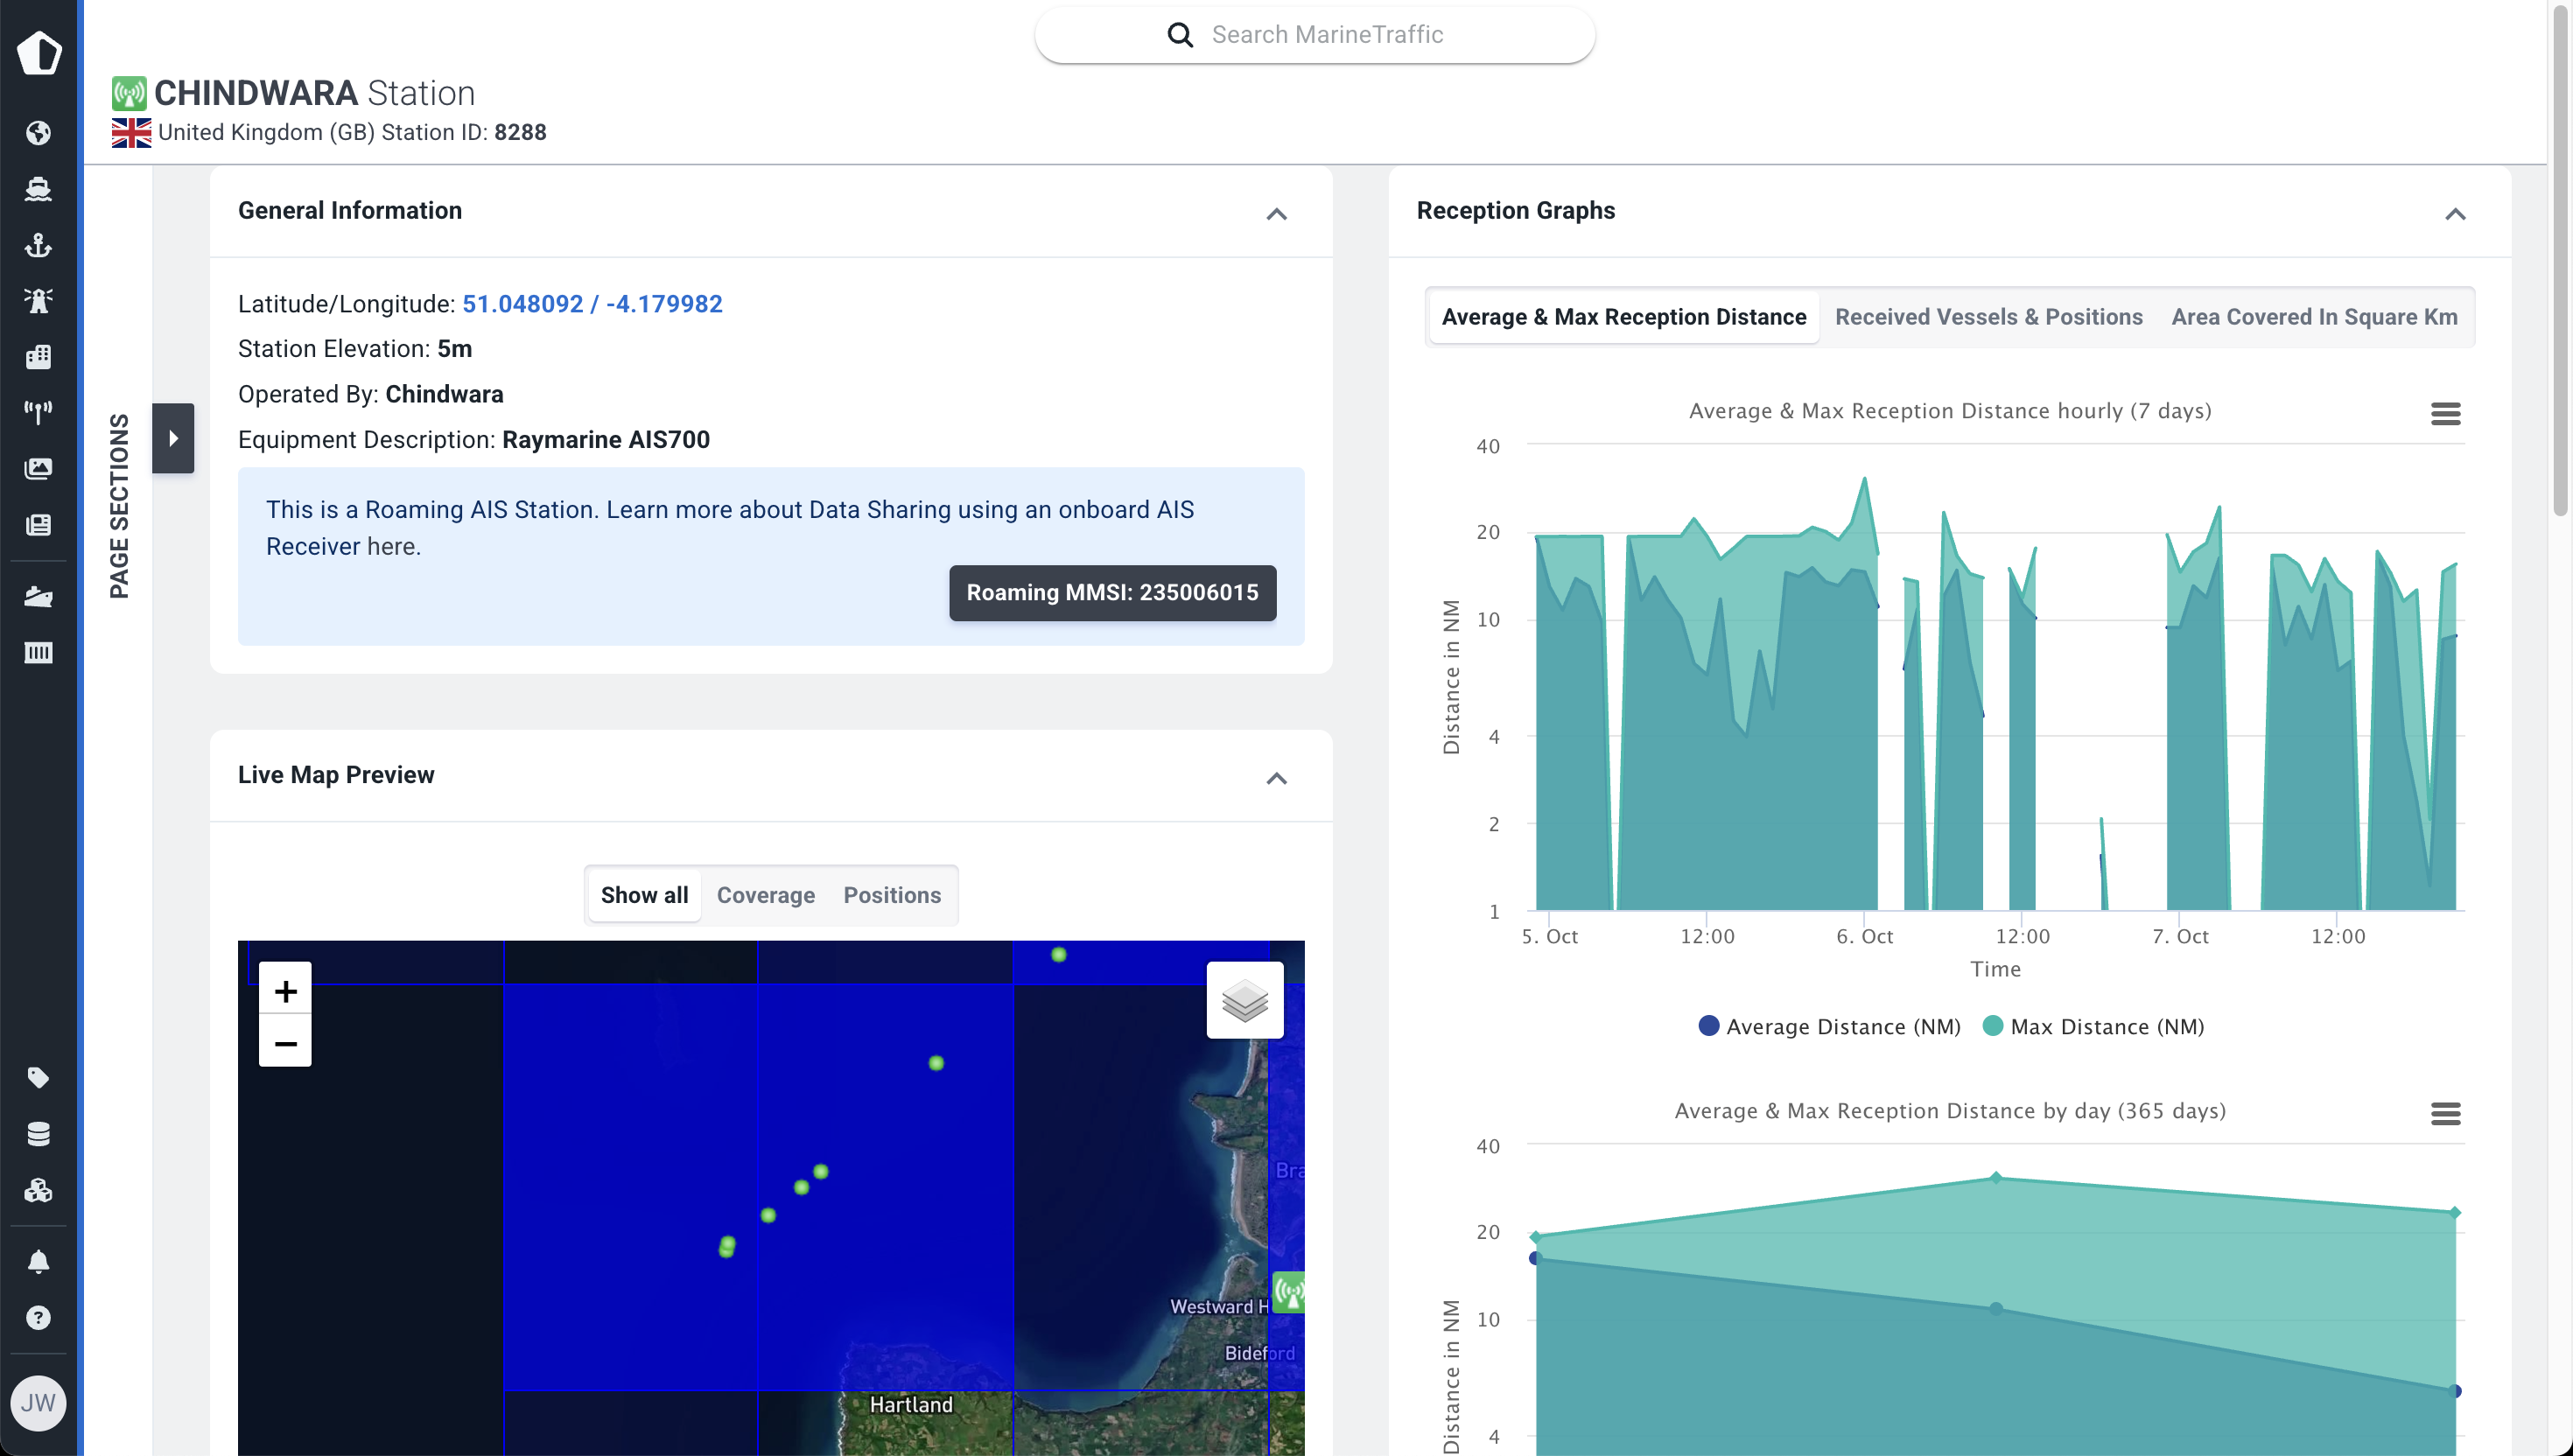Click the lighthouse sidebar icon

(38, 300)
